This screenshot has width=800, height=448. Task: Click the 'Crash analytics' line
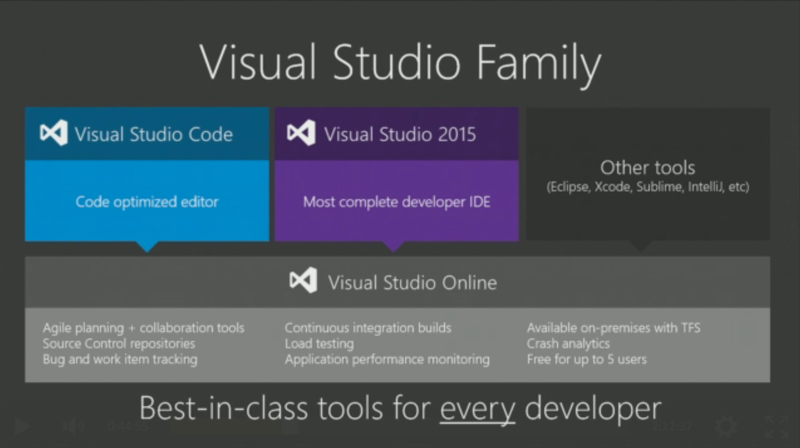click(568, 343)
